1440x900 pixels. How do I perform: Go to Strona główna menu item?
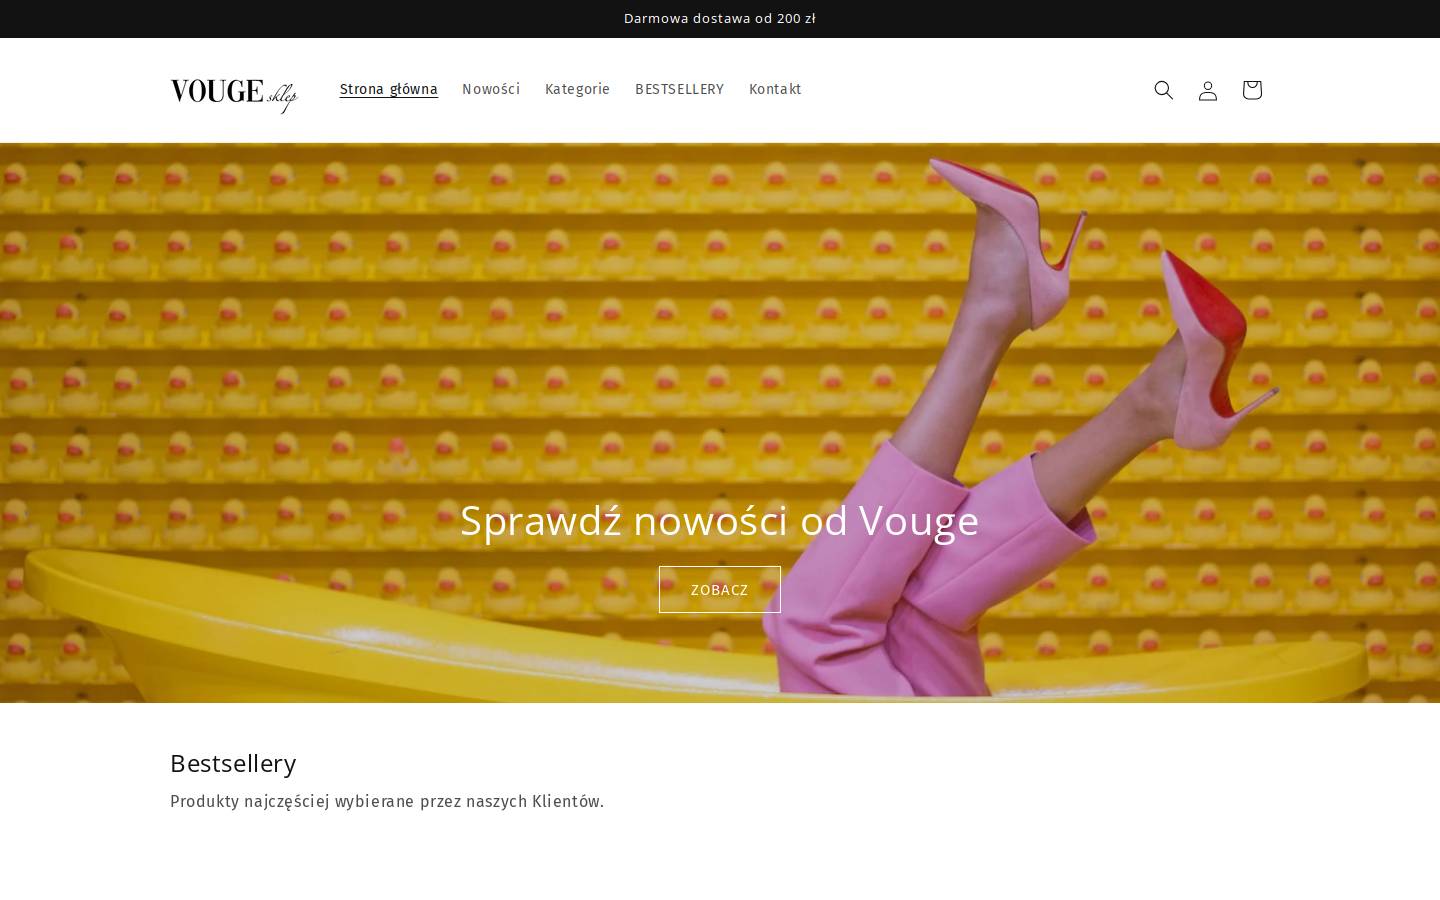tap(388, 90)
